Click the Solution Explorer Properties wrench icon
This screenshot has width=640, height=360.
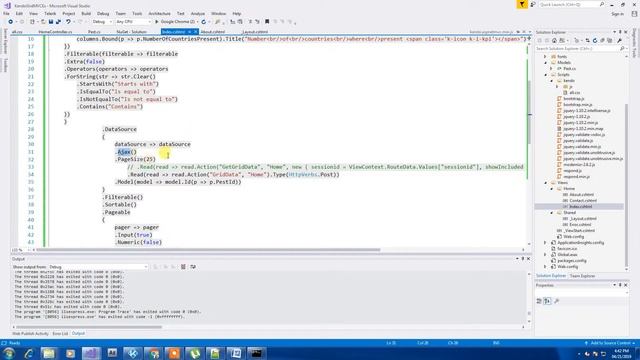619,40
